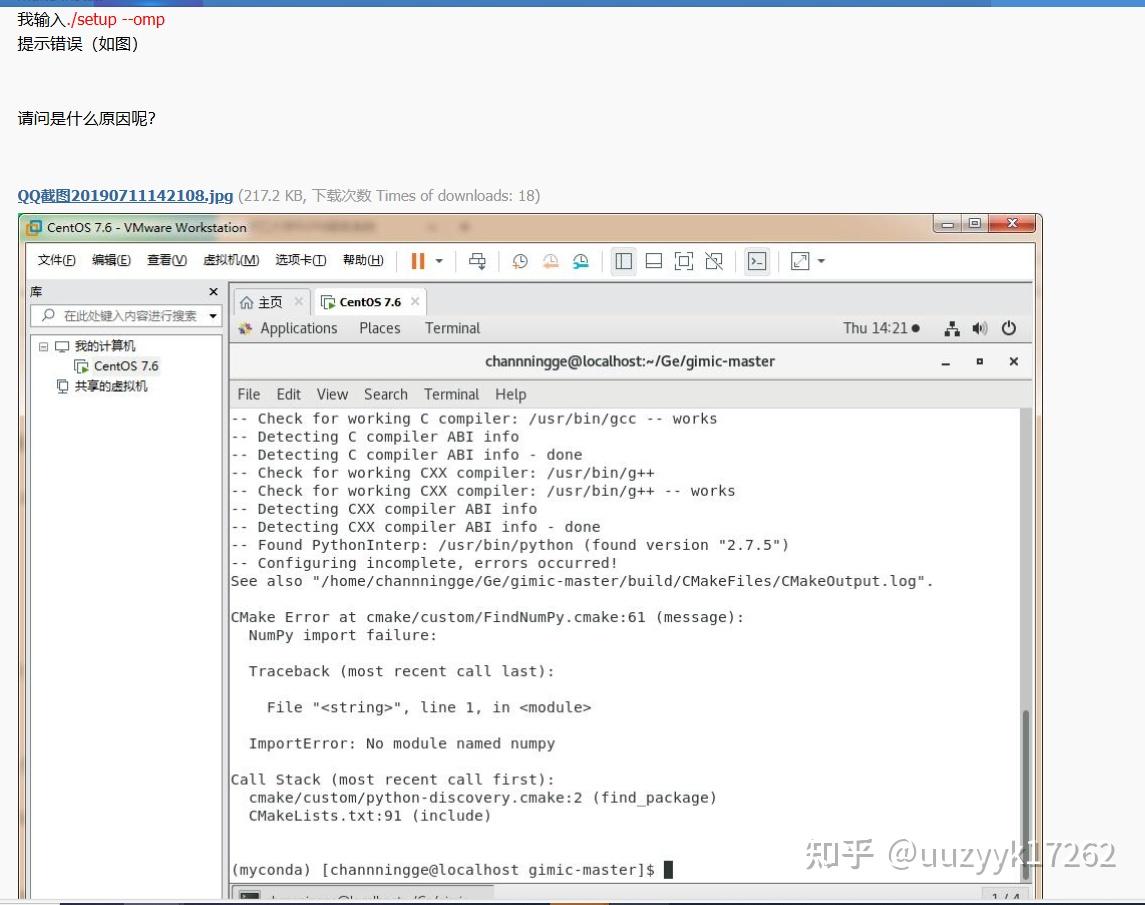Image resolution: width=1145 pixels, height=905 pixels.
Task: Open the power menu icon
Action: click(1008, 329)
